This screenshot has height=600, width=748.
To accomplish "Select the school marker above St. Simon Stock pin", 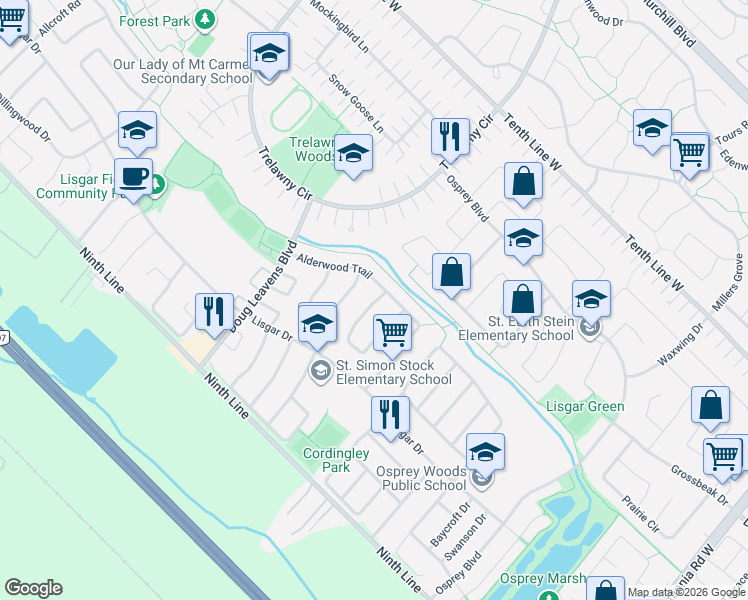I will pyautogui.click(x=317, y=325).
